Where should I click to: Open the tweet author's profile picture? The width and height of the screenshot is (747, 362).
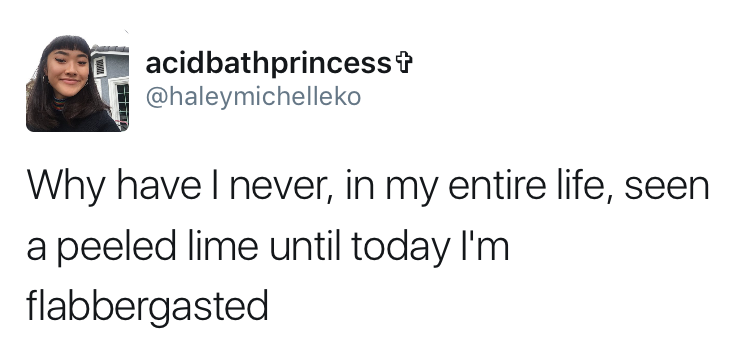pos(77,83)
